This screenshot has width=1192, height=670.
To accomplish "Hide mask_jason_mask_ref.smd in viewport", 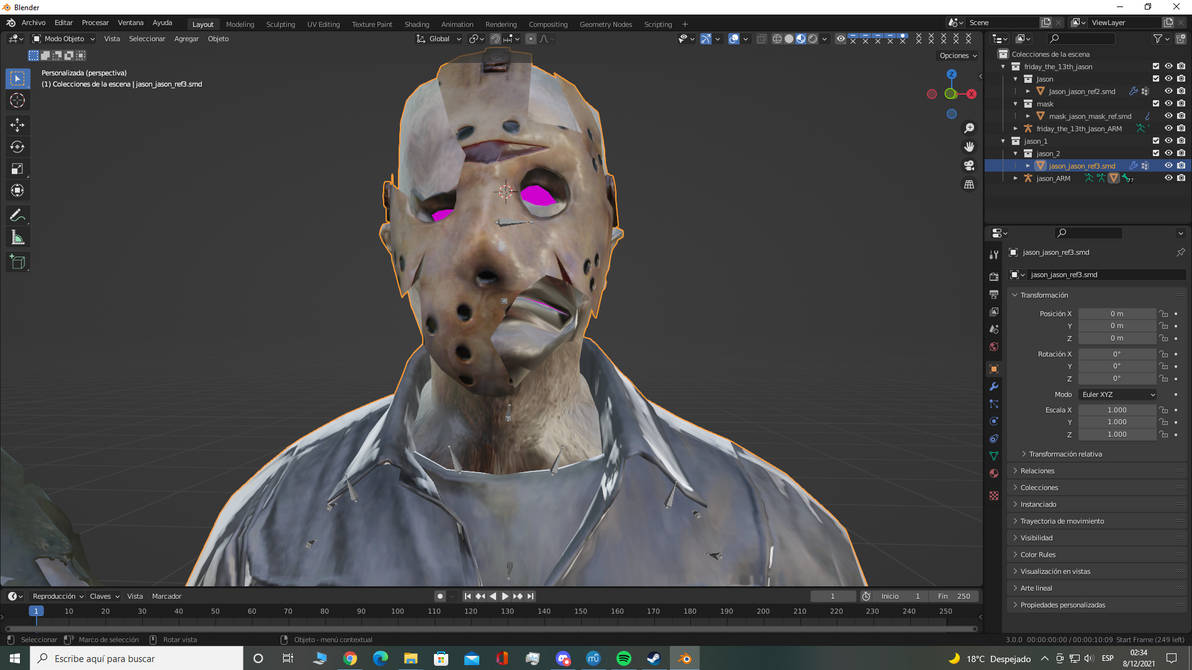I will tap(1168, 116).
